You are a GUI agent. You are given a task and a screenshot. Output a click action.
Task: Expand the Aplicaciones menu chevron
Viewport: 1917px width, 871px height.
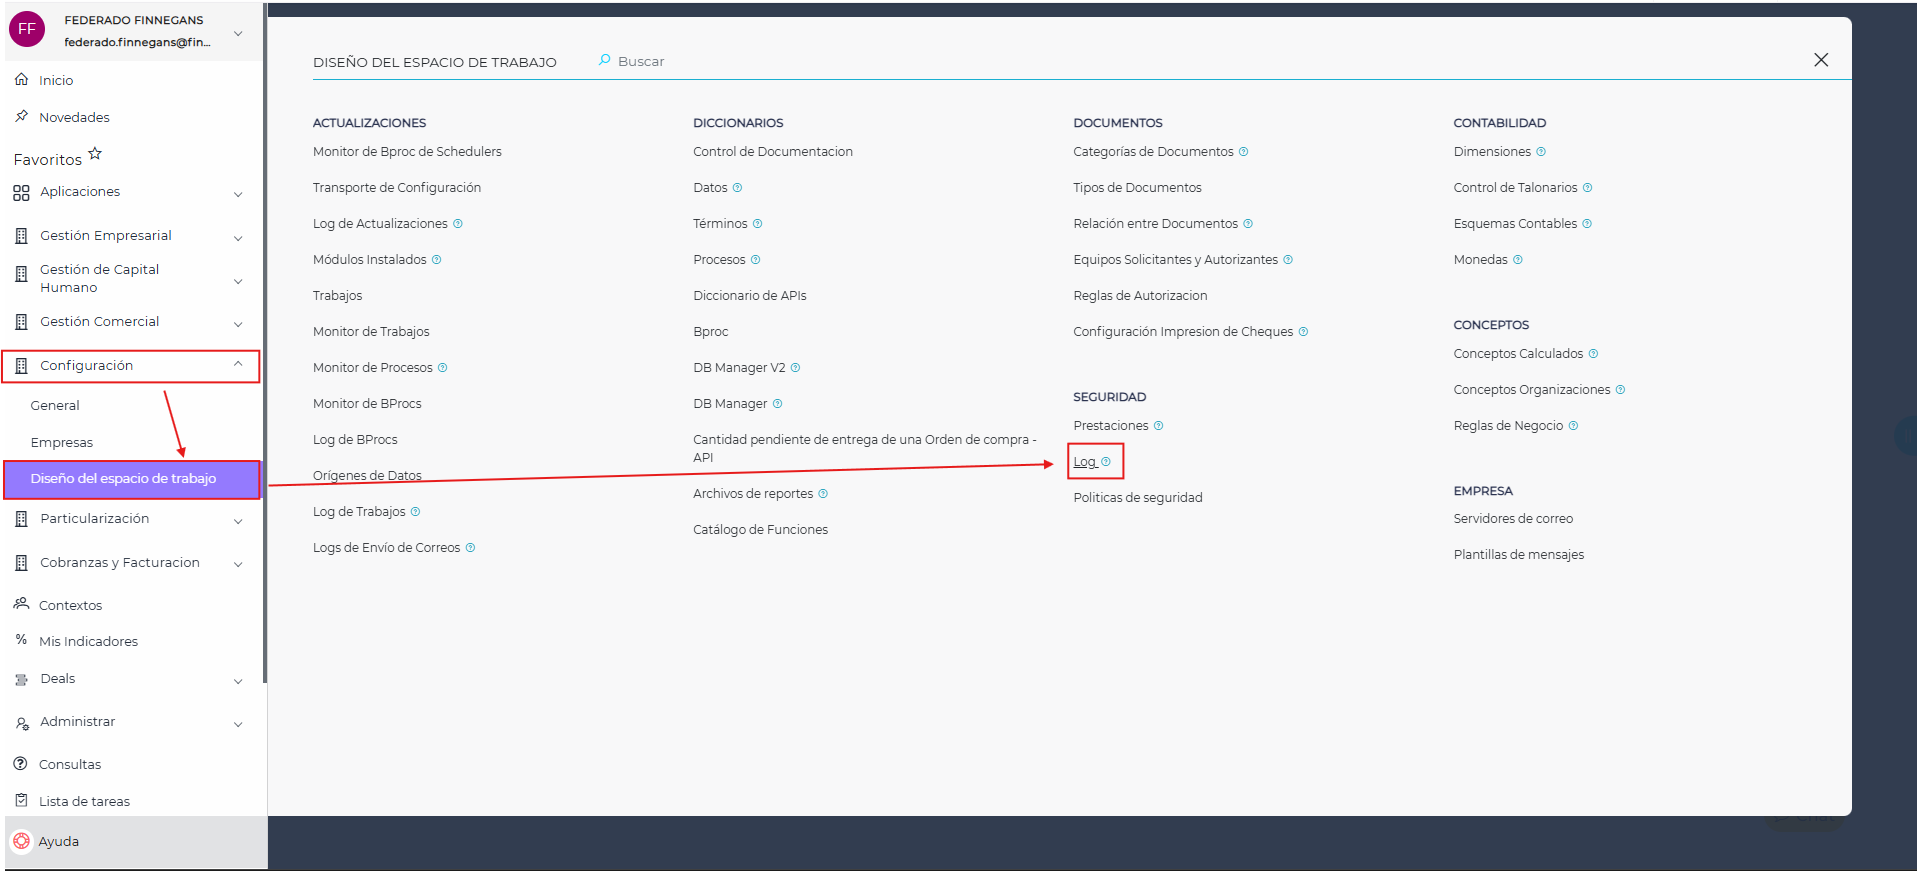tap(238, 194)
